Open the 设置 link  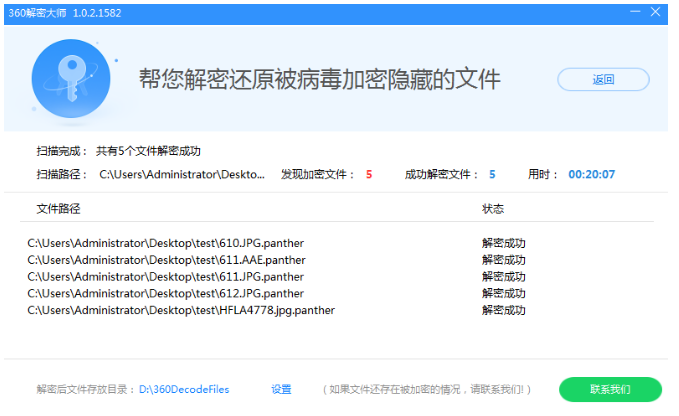[281, 389]
